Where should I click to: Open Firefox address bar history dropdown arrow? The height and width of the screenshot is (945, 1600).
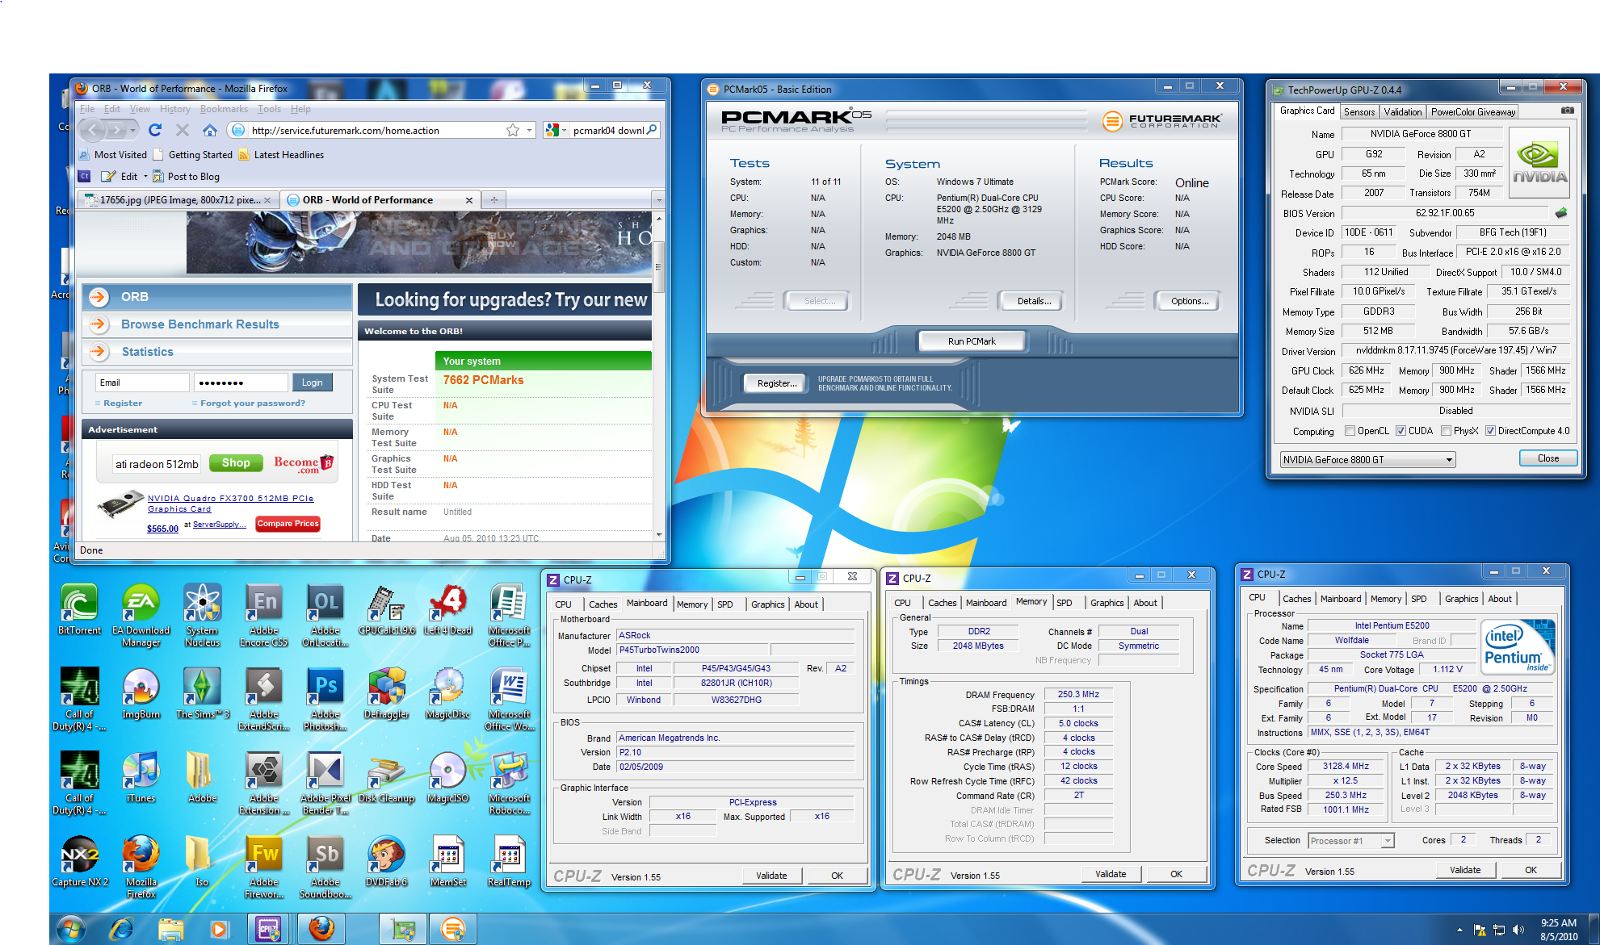[x=530, y=130]
